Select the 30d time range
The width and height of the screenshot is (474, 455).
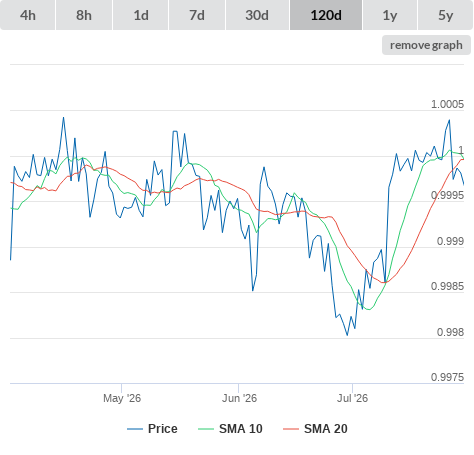pyautogui.click(x=257, y=15)
